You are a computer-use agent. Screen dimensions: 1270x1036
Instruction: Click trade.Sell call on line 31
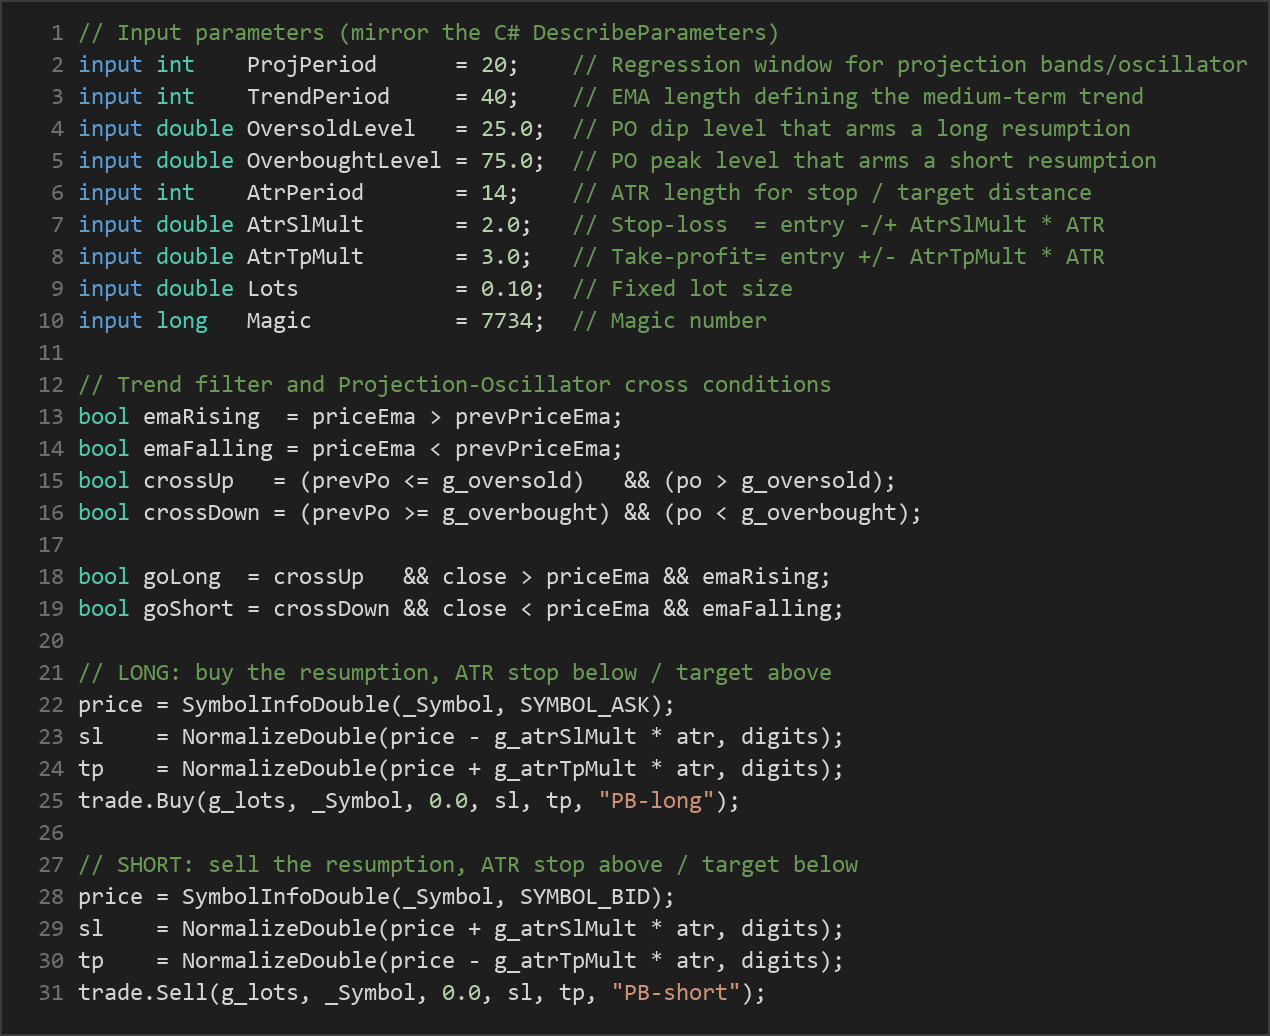pyautogui.click(x=143, y=993)
